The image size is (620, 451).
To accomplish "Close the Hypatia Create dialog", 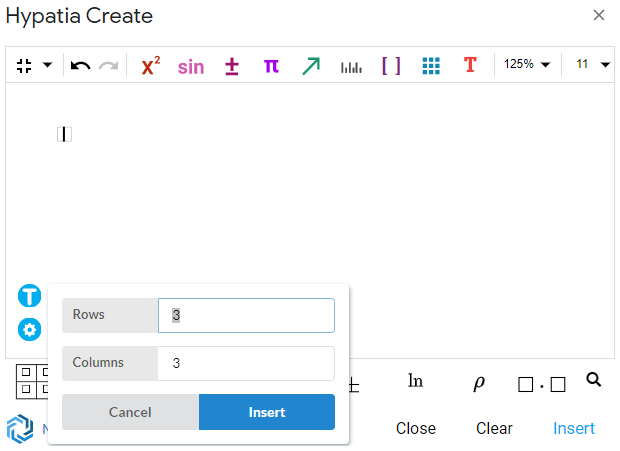I will (599, 15).
